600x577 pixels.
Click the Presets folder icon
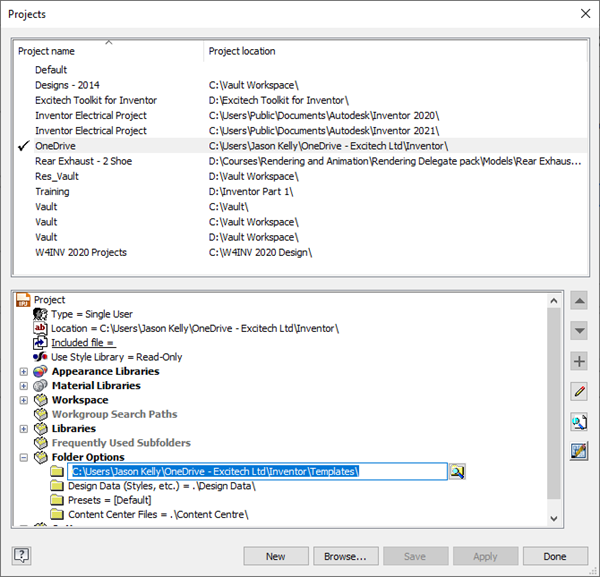57,500
